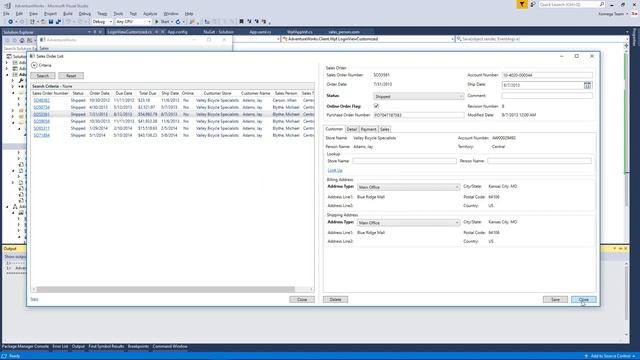Viewport: 640px width, 360px height.
Task: Open the Analyze menu
Action: tap(150, 13)
